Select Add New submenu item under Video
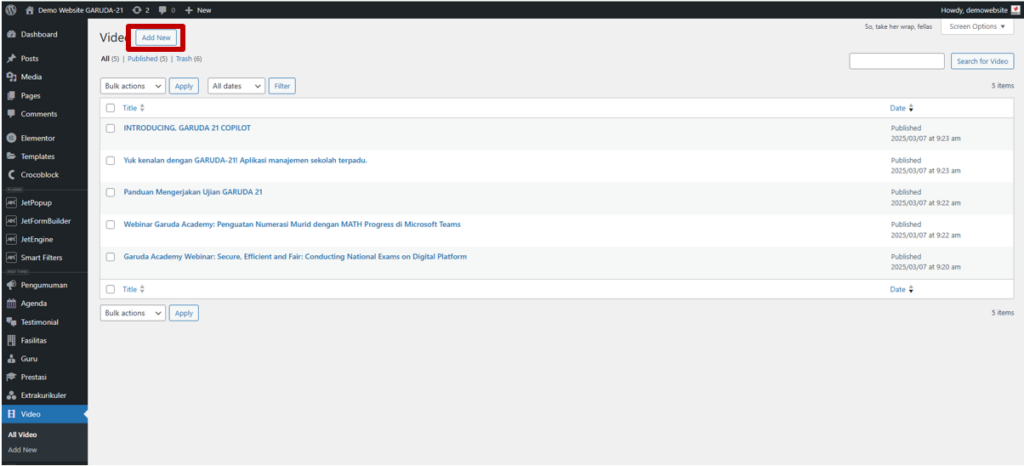The width and height of the screenshot is (1024, 466). [22, 450]
